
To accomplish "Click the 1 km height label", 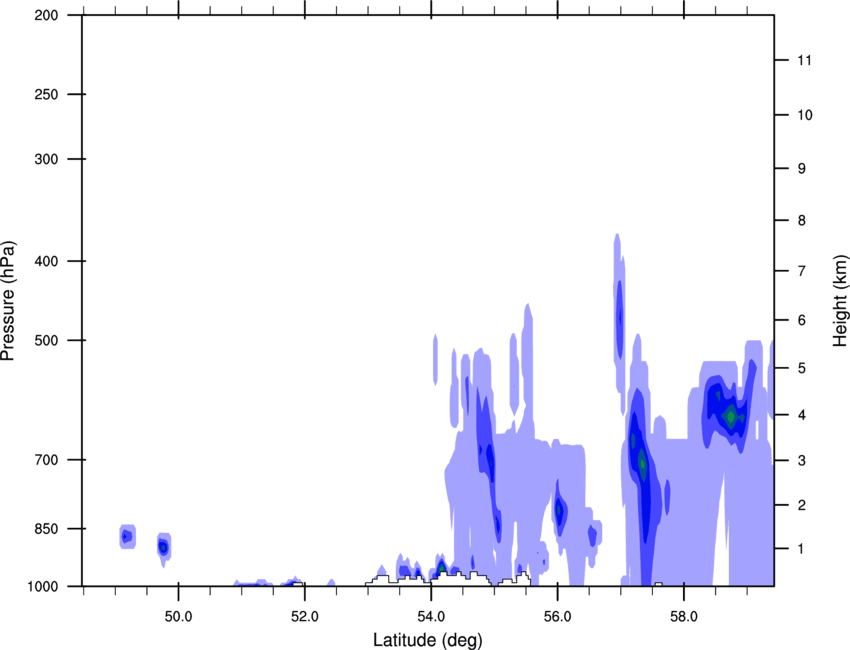I will 802,549.
